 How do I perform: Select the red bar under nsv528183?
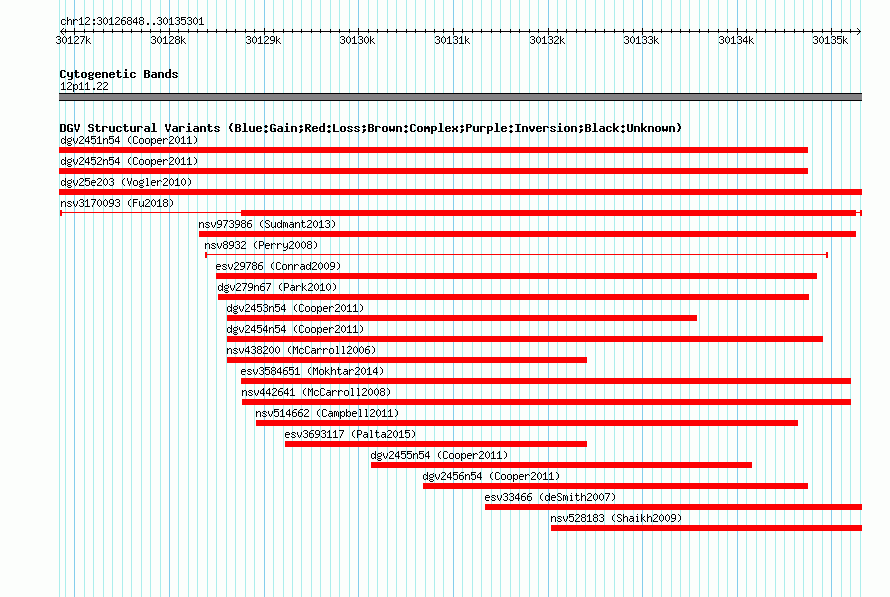[x=706, y=528]
